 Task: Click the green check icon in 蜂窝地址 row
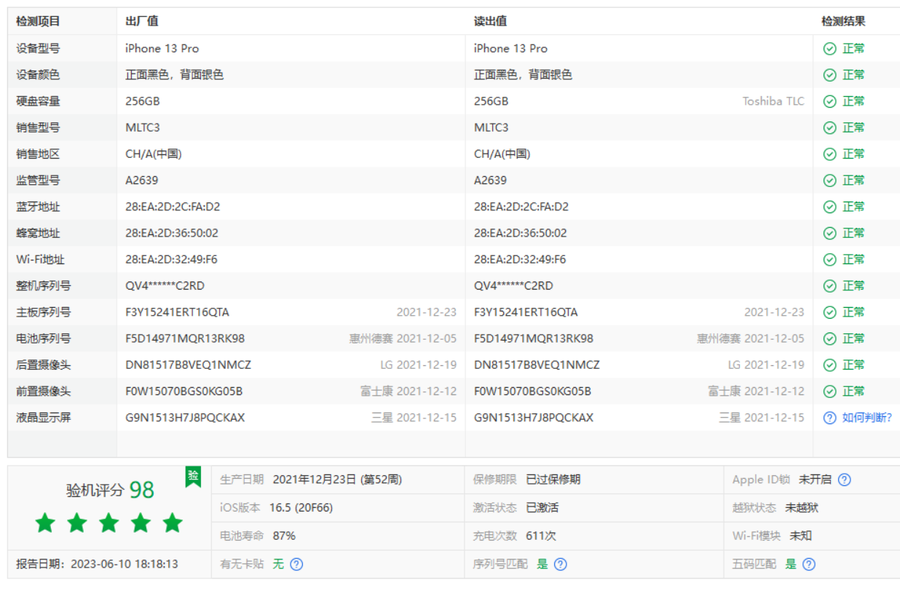[829, 234]
